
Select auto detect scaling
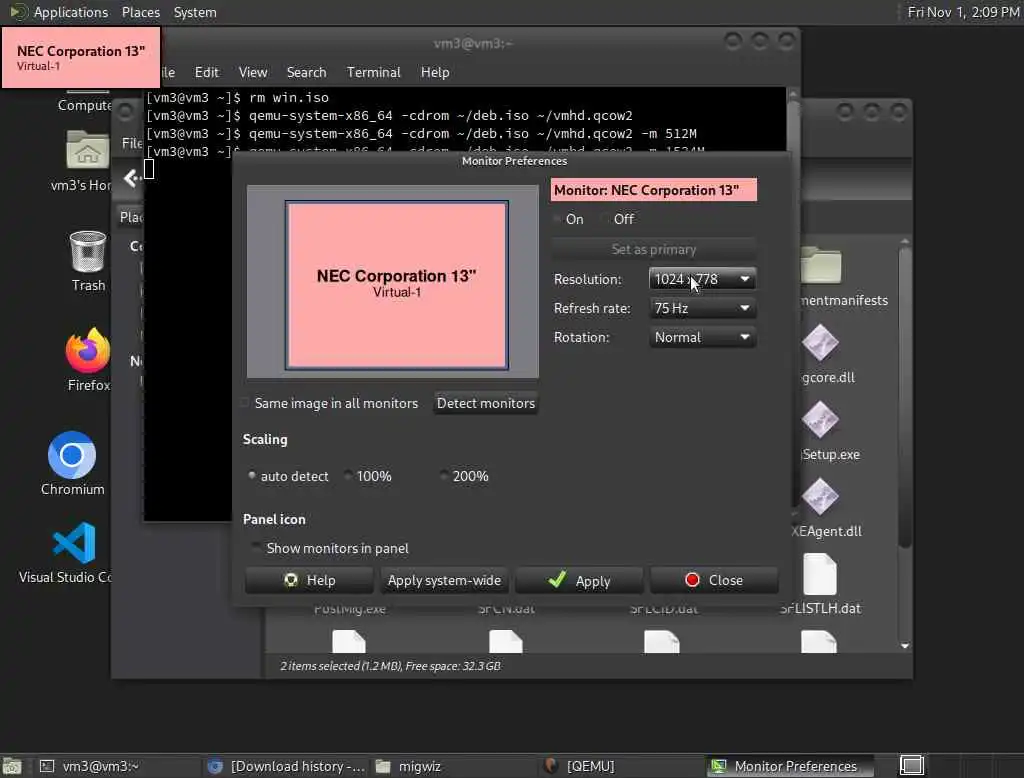click(287, 476)
